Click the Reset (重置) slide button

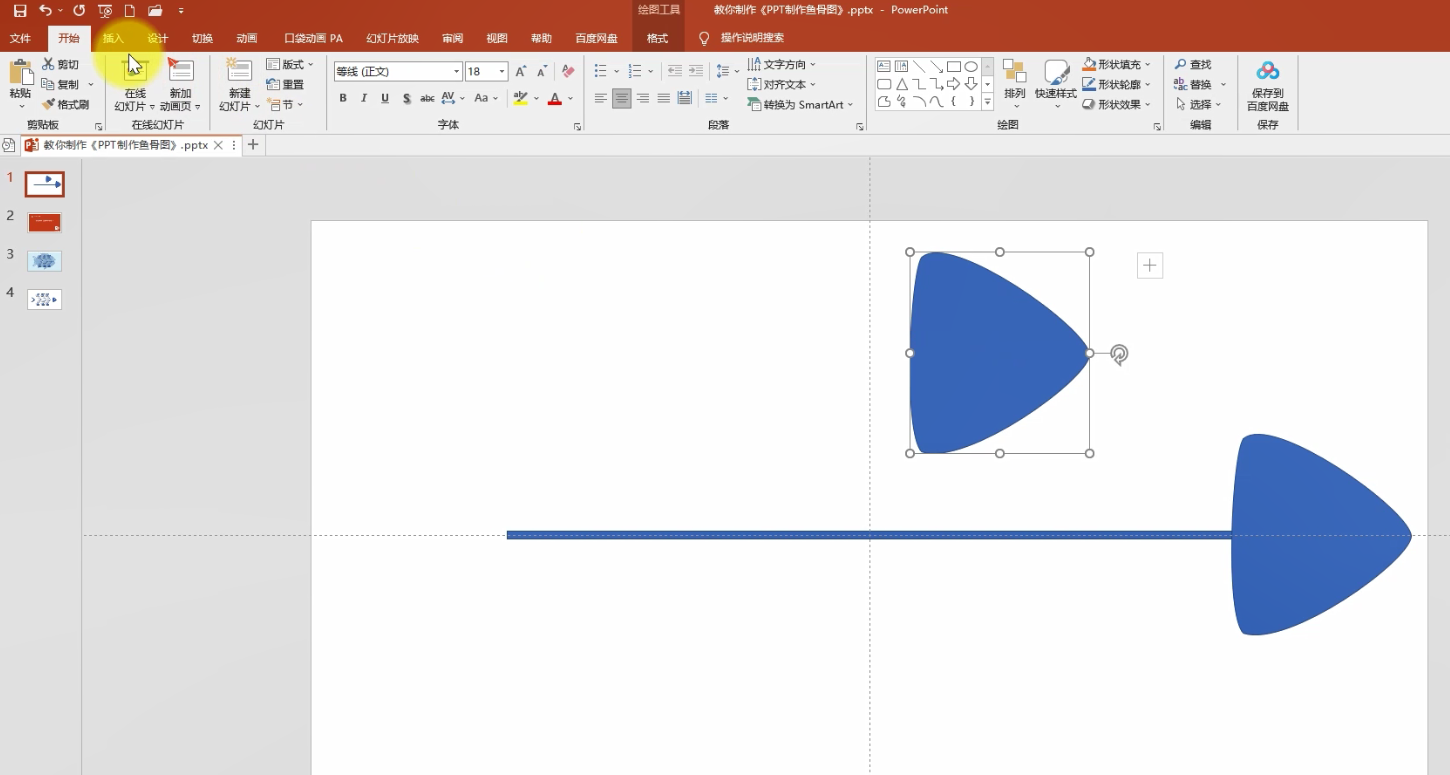pyautogui.click(x=285, y=84)
